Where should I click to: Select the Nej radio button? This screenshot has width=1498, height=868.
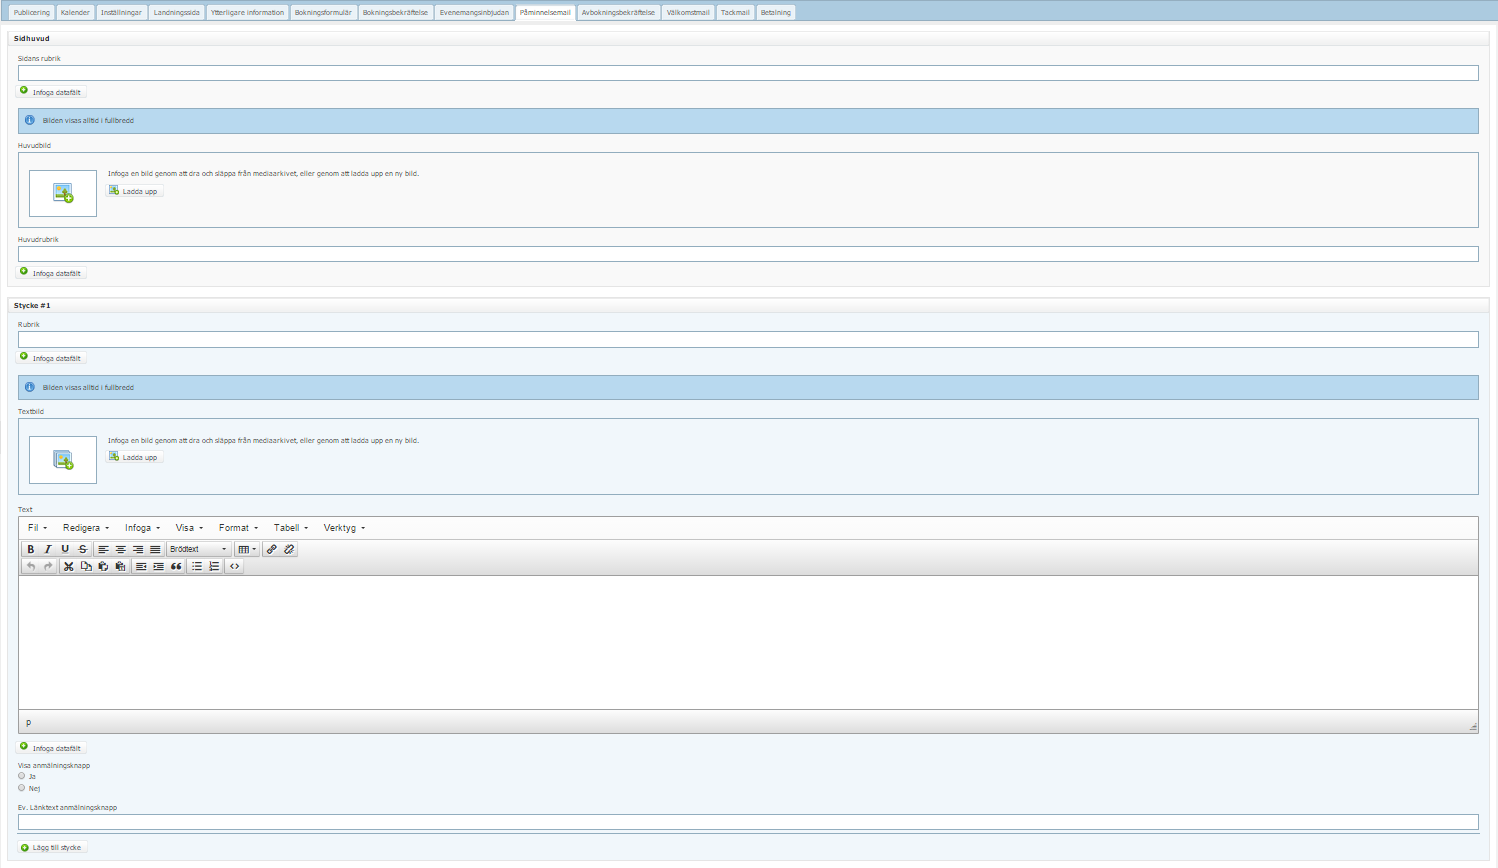tap(22, 788)
